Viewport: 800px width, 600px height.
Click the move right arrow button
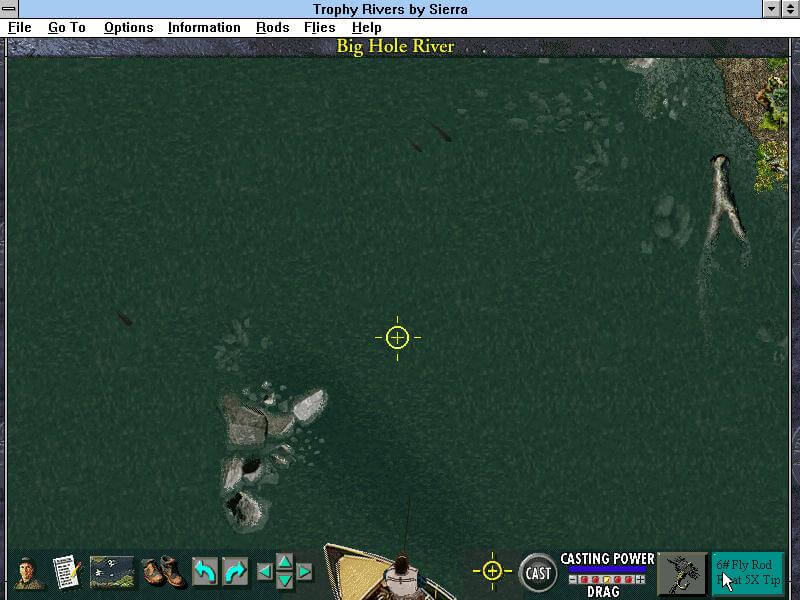[304, 572]
